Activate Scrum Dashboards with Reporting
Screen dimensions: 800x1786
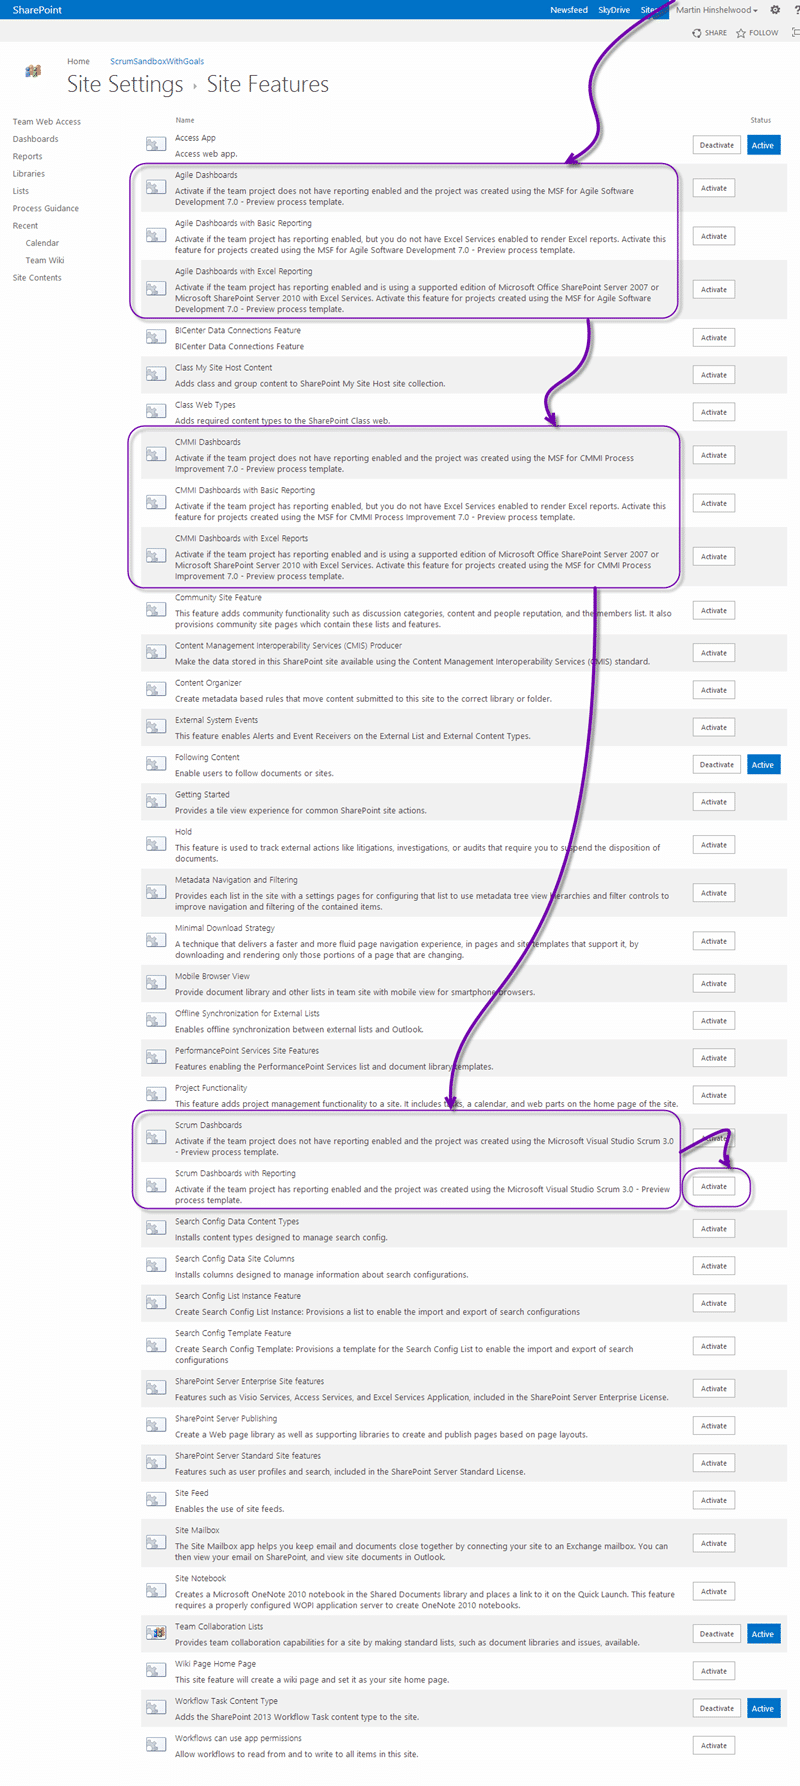point(714,1187)
